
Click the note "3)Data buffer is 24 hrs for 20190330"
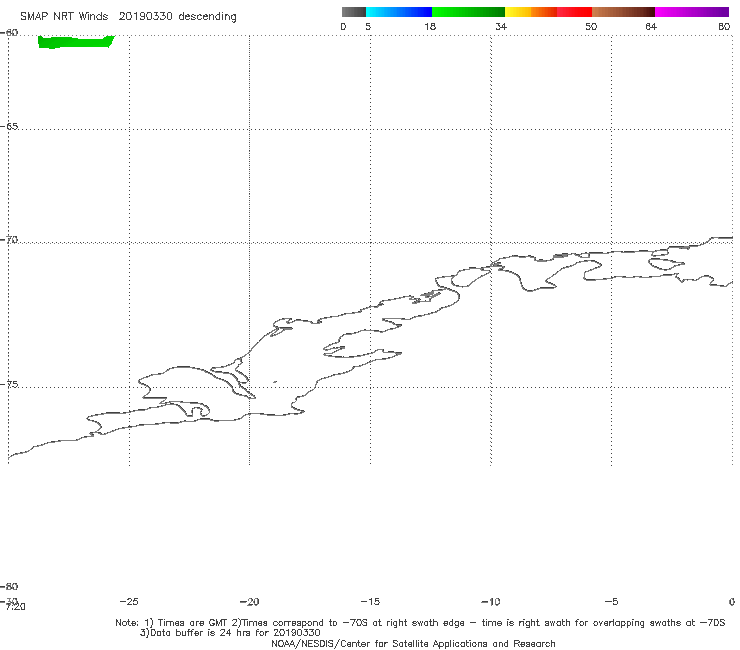pos(230,633)
